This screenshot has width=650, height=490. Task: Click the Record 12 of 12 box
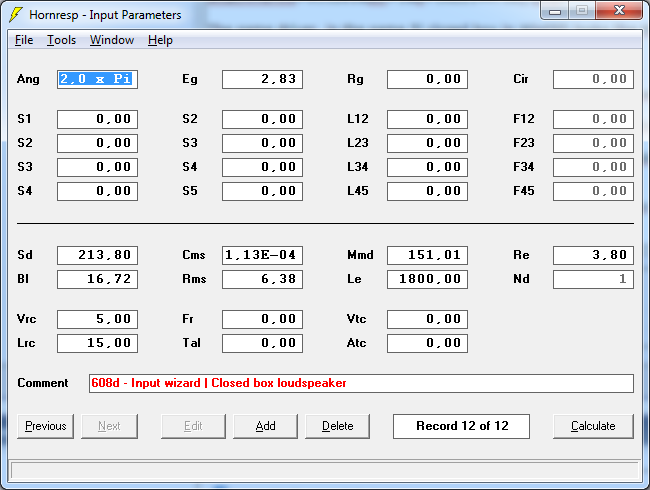461,426
